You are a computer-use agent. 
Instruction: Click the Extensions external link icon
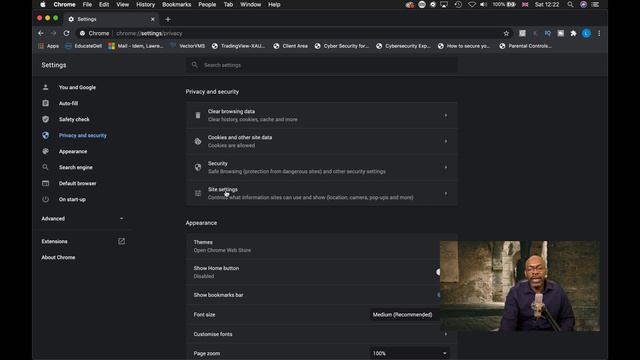tap(121, 241)
